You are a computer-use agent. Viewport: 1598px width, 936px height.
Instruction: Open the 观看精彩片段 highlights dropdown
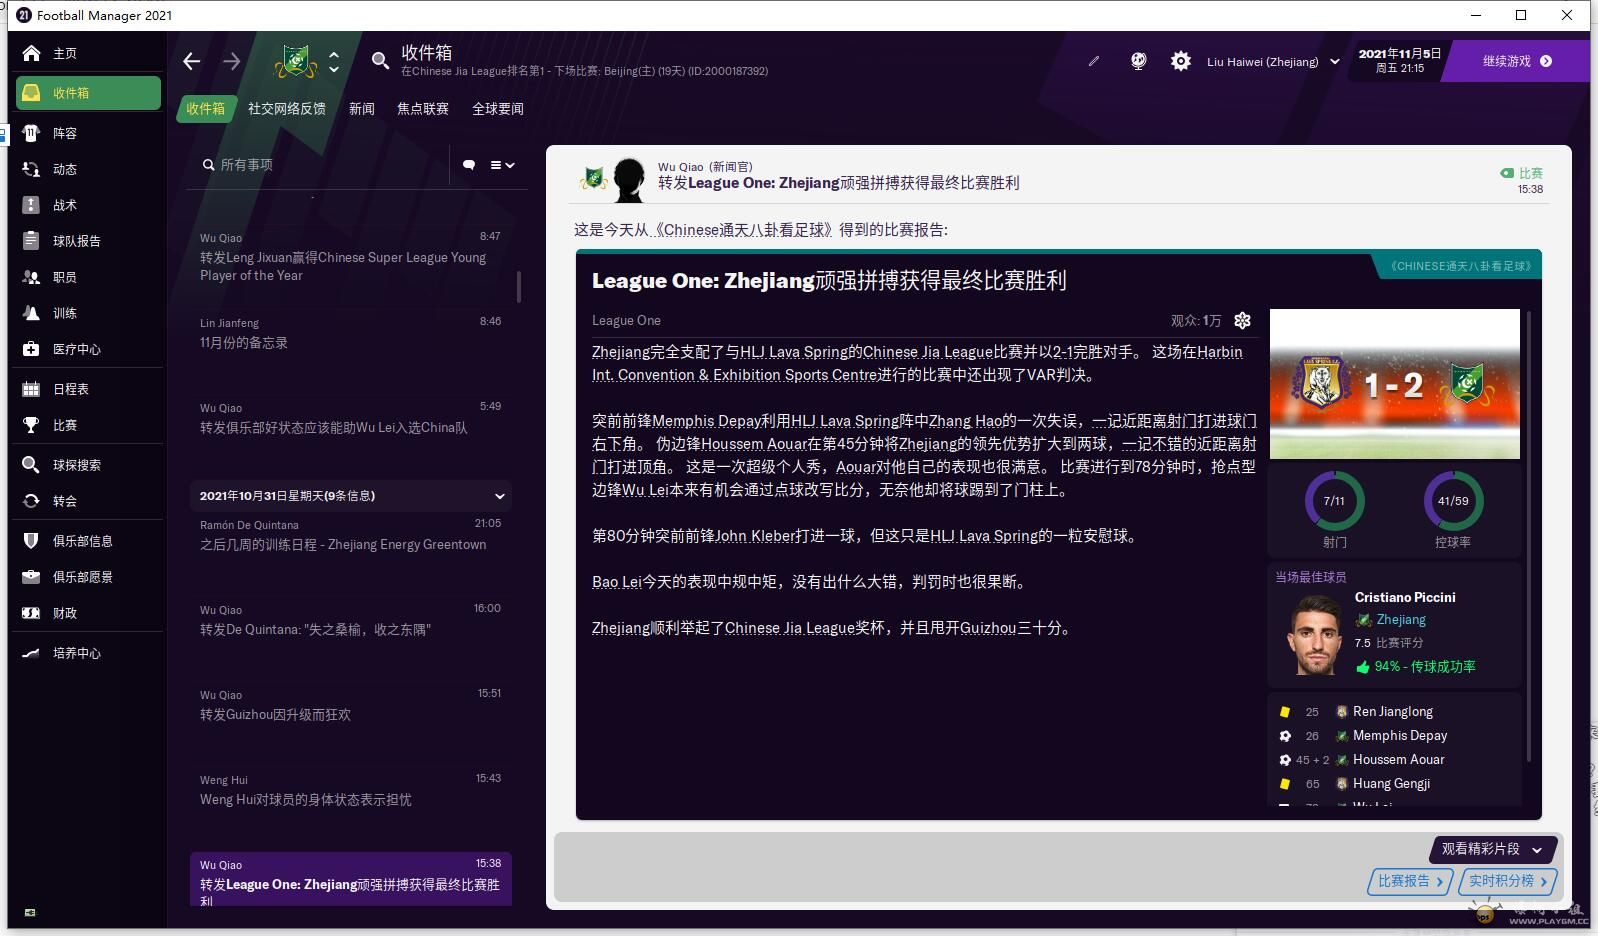click(1491, 849)
